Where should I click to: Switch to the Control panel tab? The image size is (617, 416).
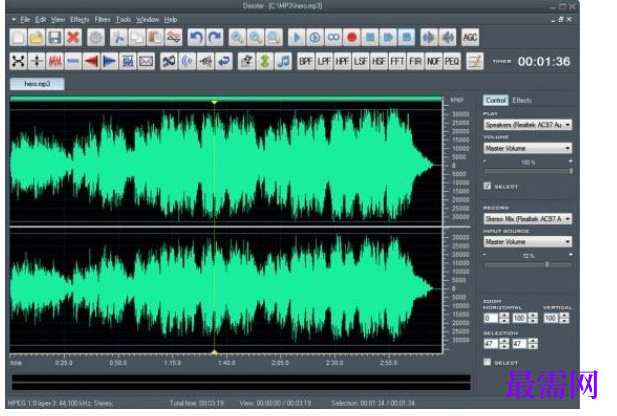point(495,100)
